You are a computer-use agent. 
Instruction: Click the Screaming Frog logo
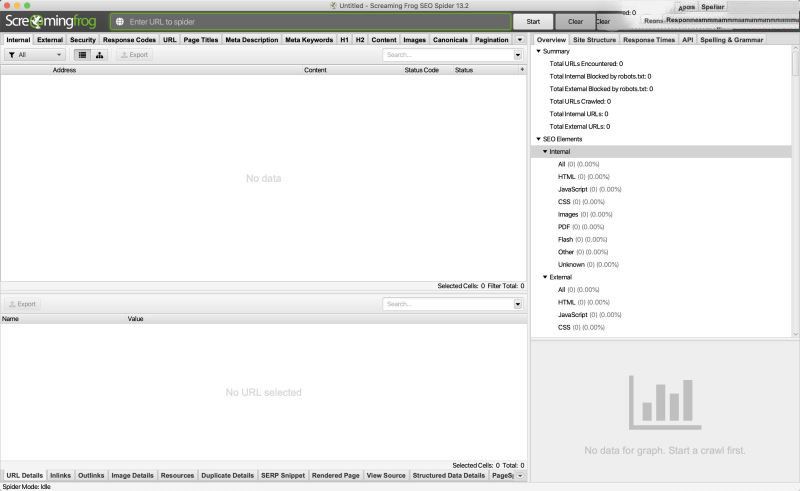(x=51, y=21)
